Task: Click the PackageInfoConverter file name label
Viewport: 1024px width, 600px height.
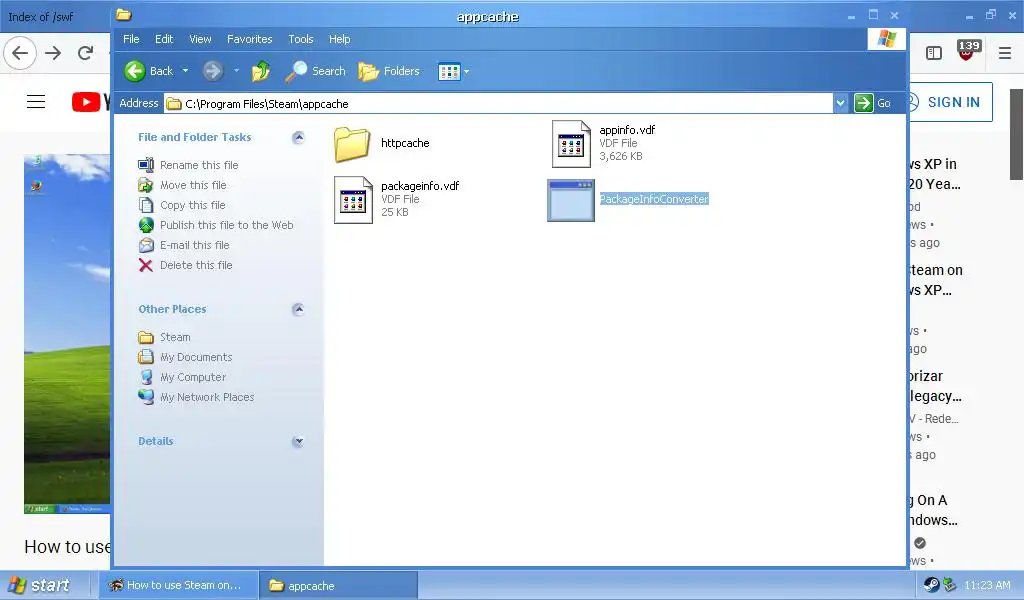Action: (x=654, y=199)
